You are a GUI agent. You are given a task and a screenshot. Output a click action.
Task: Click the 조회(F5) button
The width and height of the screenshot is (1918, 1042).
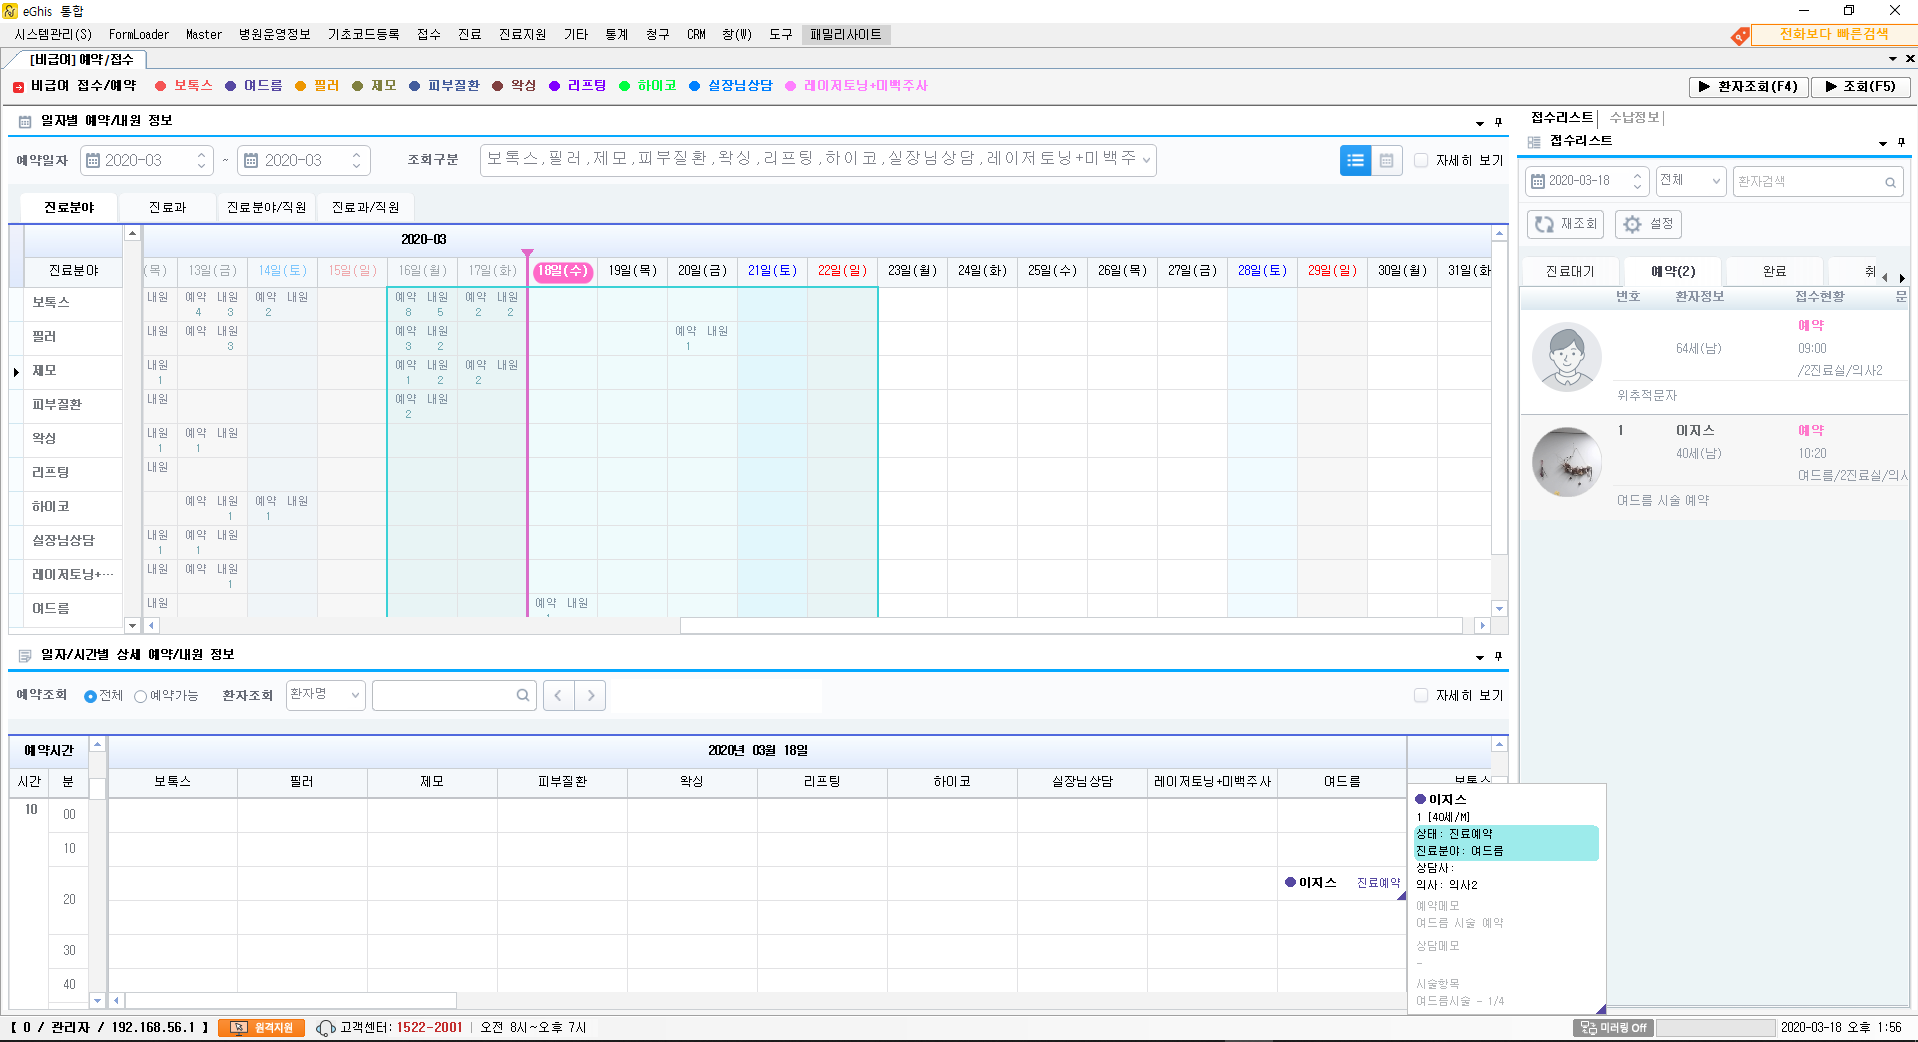[1860, 86]
